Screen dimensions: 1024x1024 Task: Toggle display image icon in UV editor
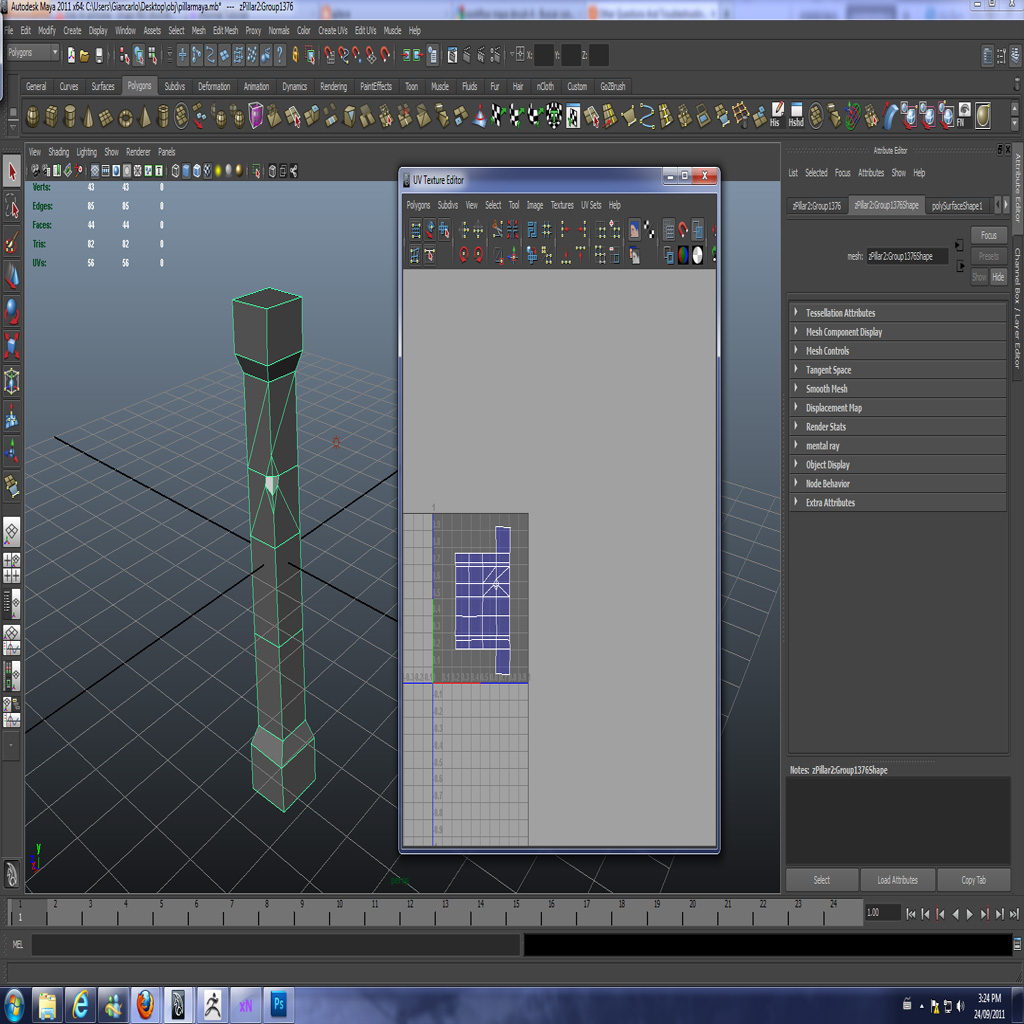634,231
